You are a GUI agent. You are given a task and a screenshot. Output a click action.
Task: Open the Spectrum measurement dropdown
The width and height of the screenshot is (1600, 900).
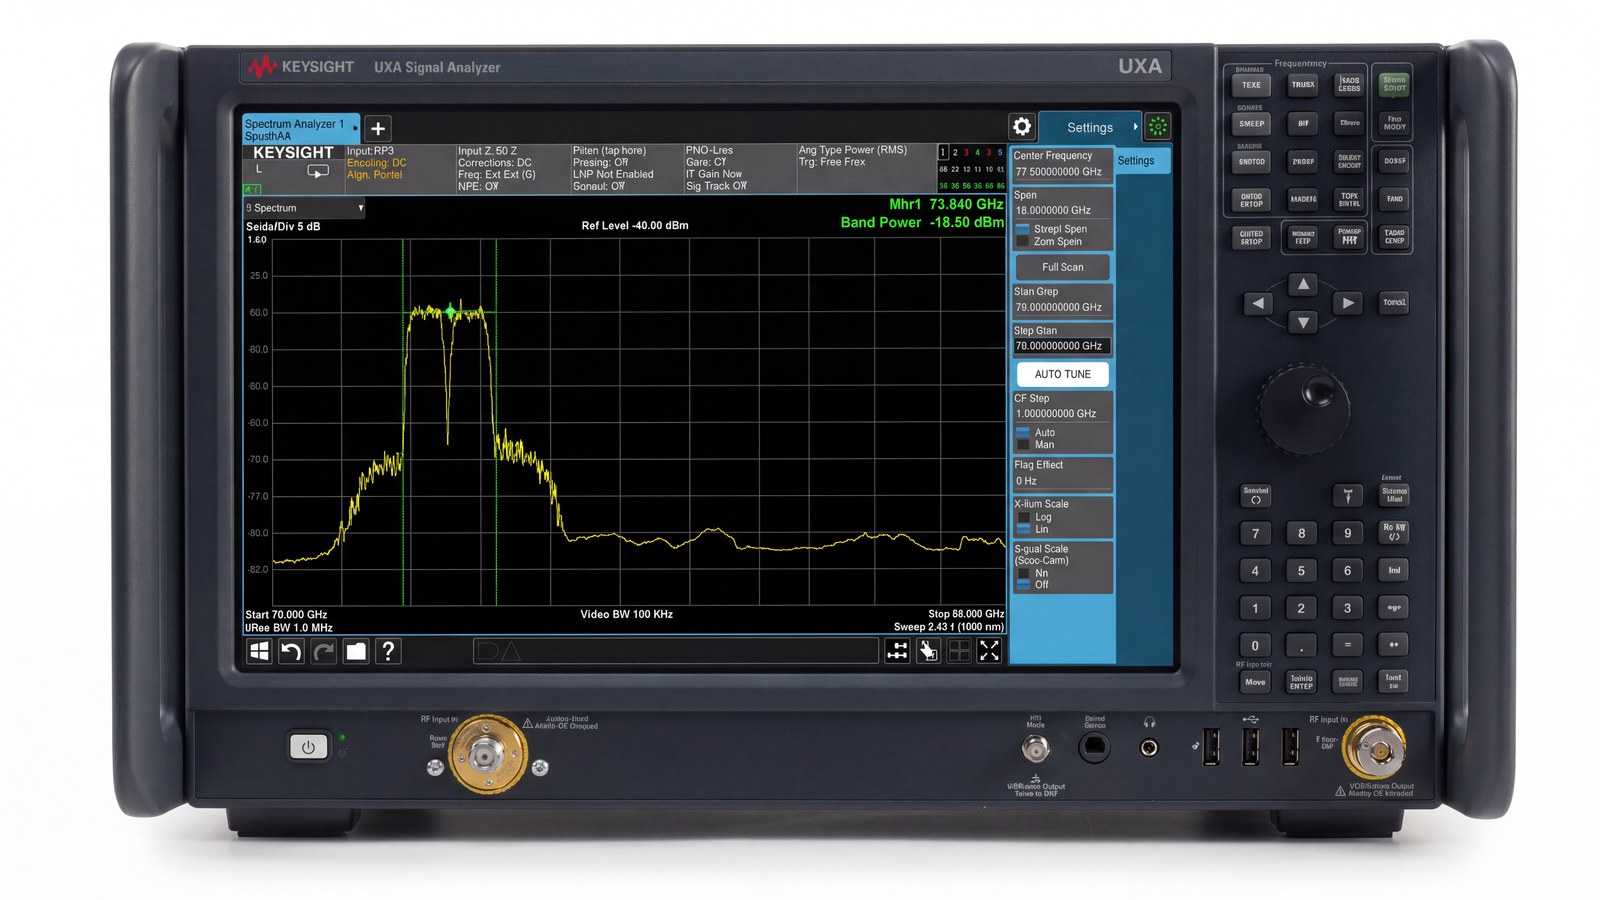click(304, 208)
